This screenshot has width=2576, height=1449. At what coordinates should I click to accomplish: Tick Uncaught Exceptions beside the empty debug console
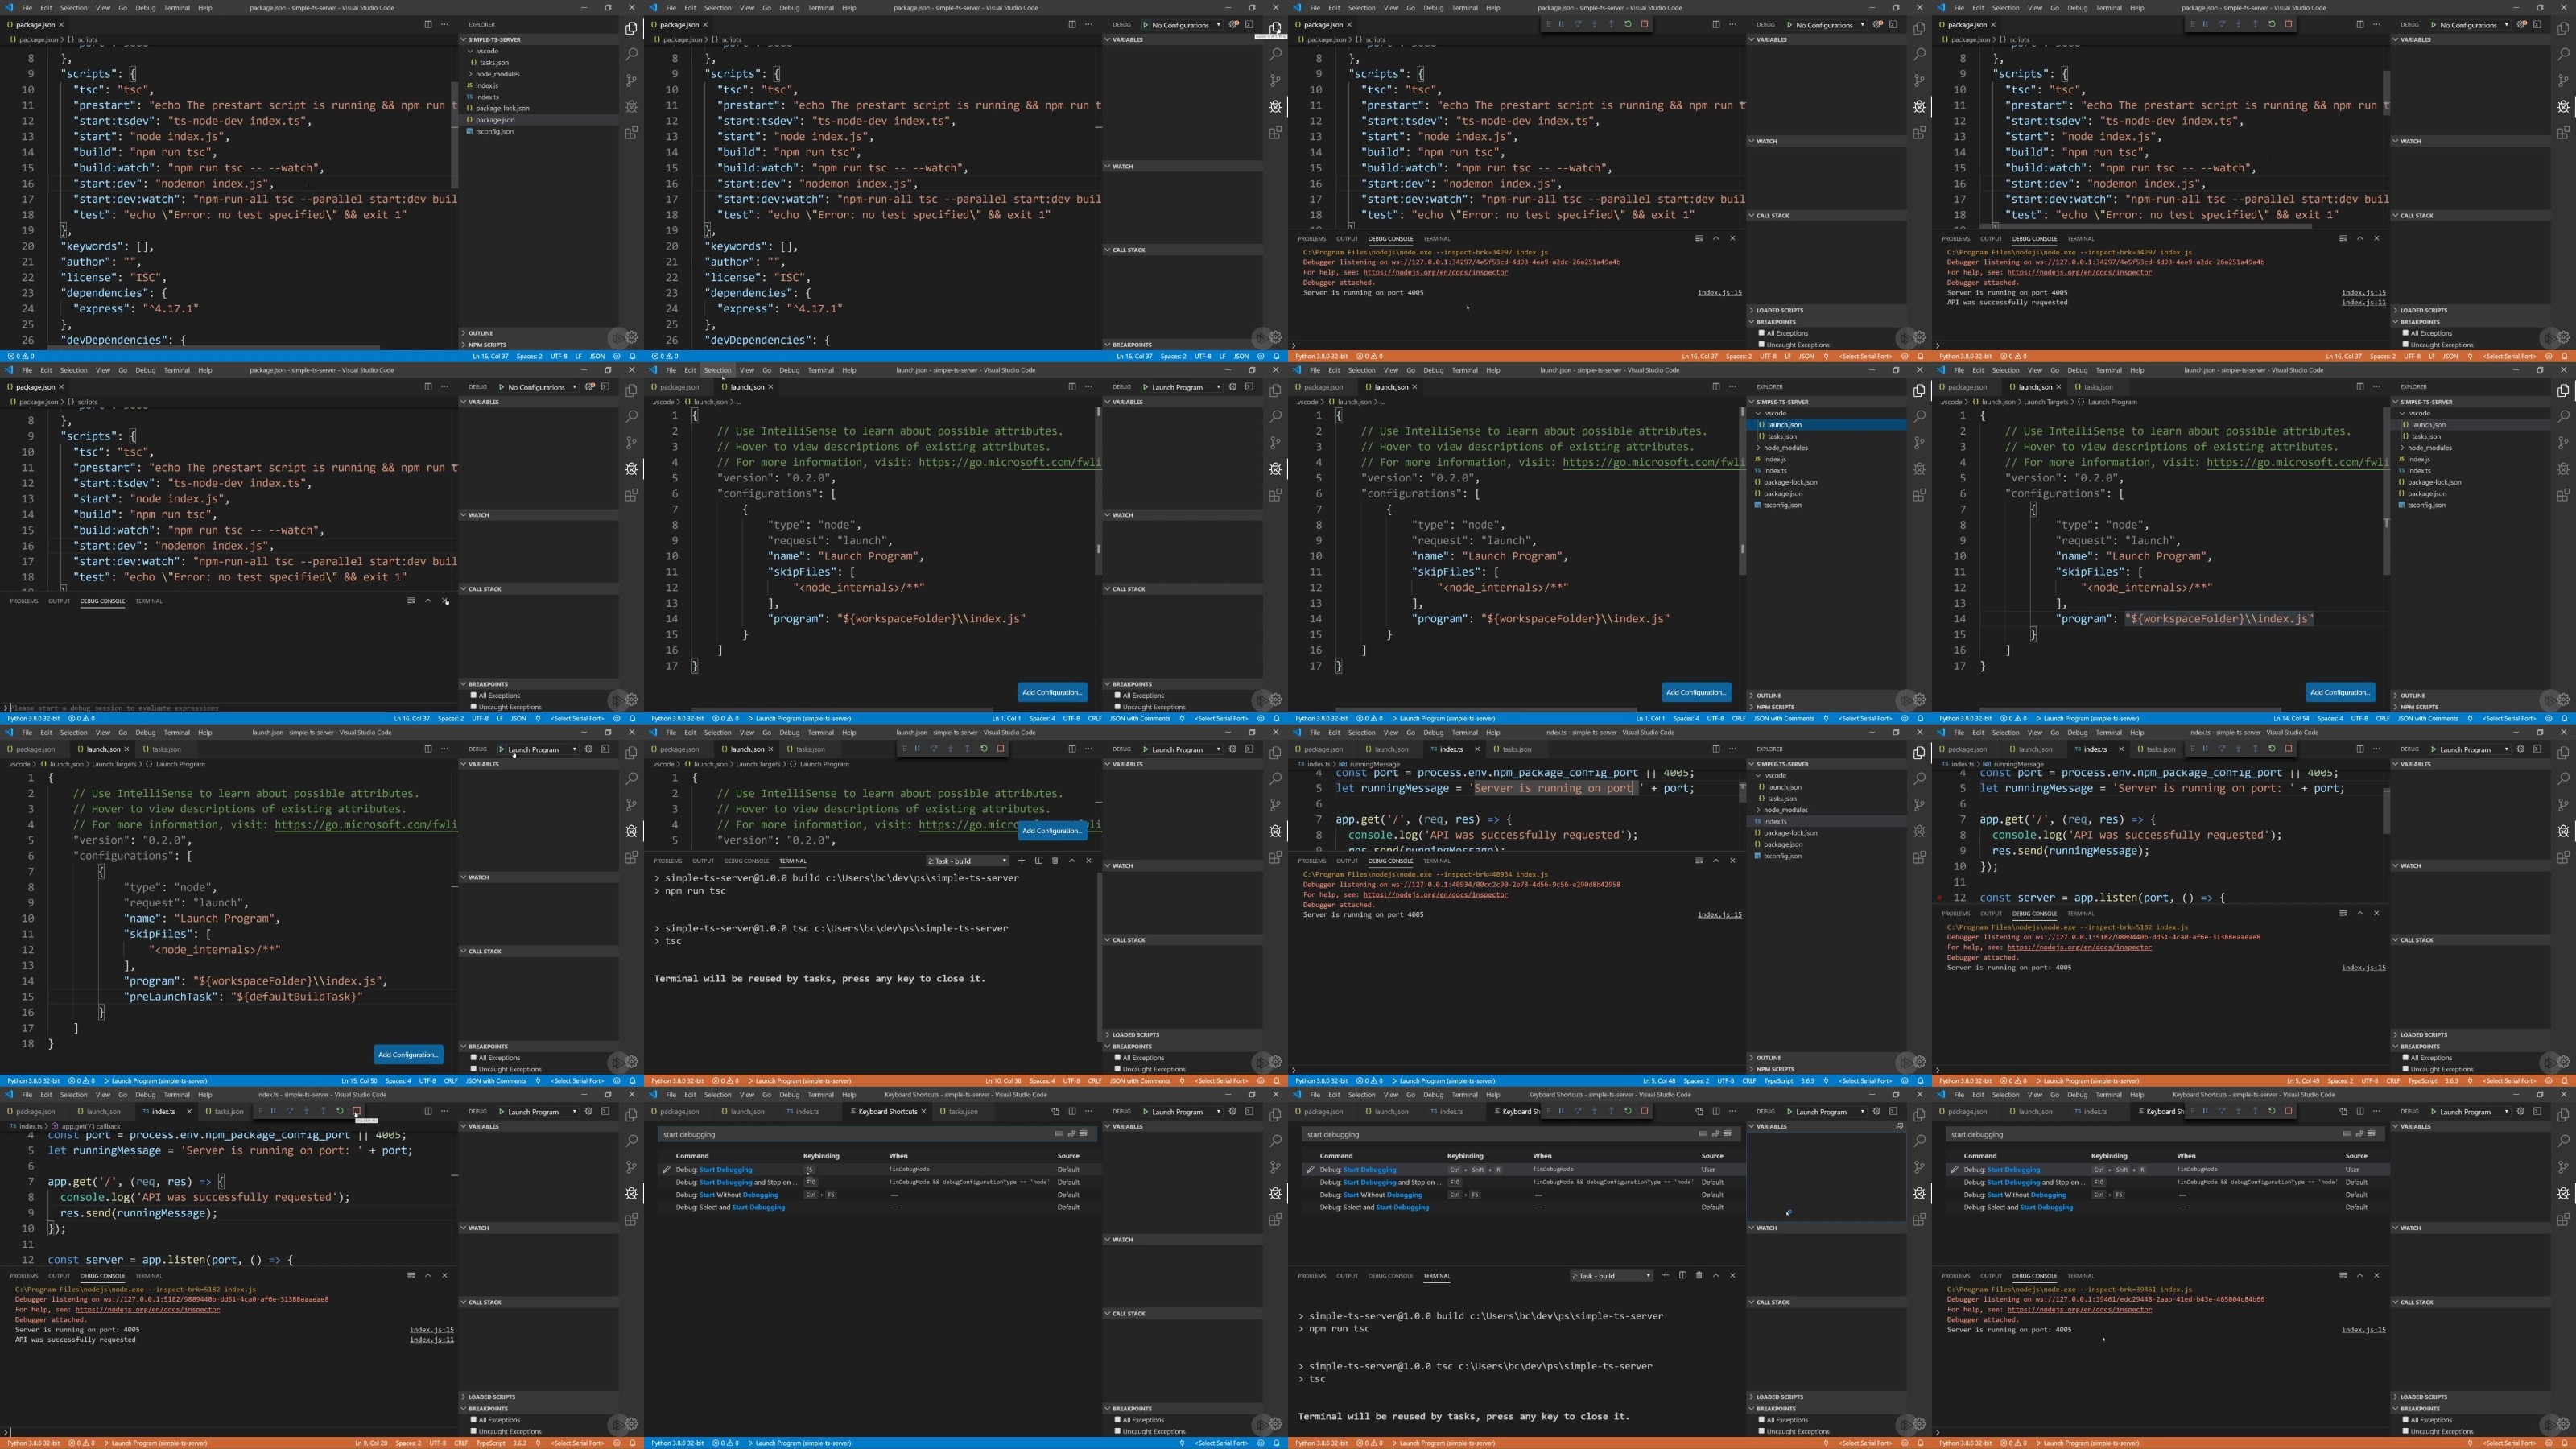475,707
